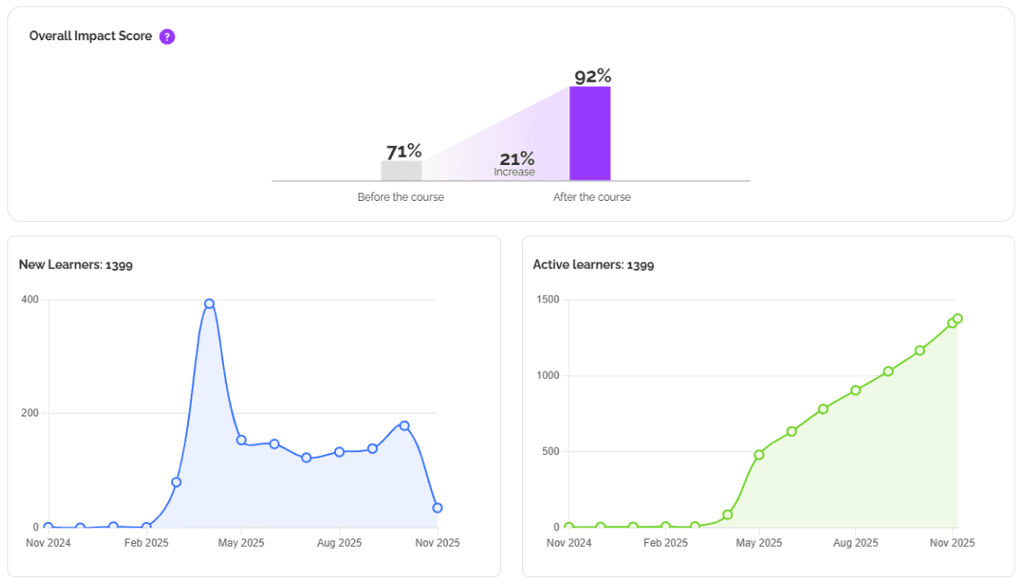Click the peak data point on New Learners chart
This screenshot has width=1024, height=587.
pos(209,304)
